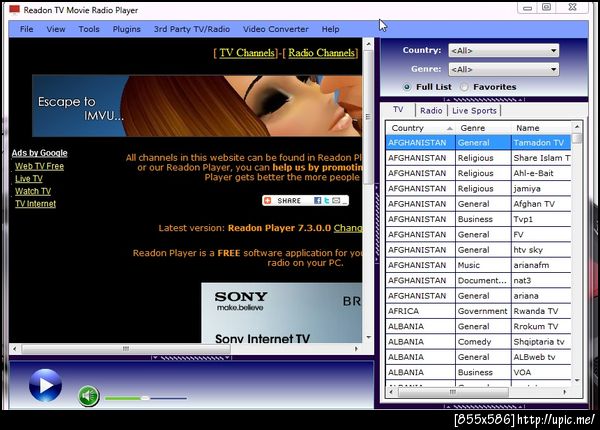
Task: Select the Ahl-e-Bait channel row
Action: tap(478, 173)
